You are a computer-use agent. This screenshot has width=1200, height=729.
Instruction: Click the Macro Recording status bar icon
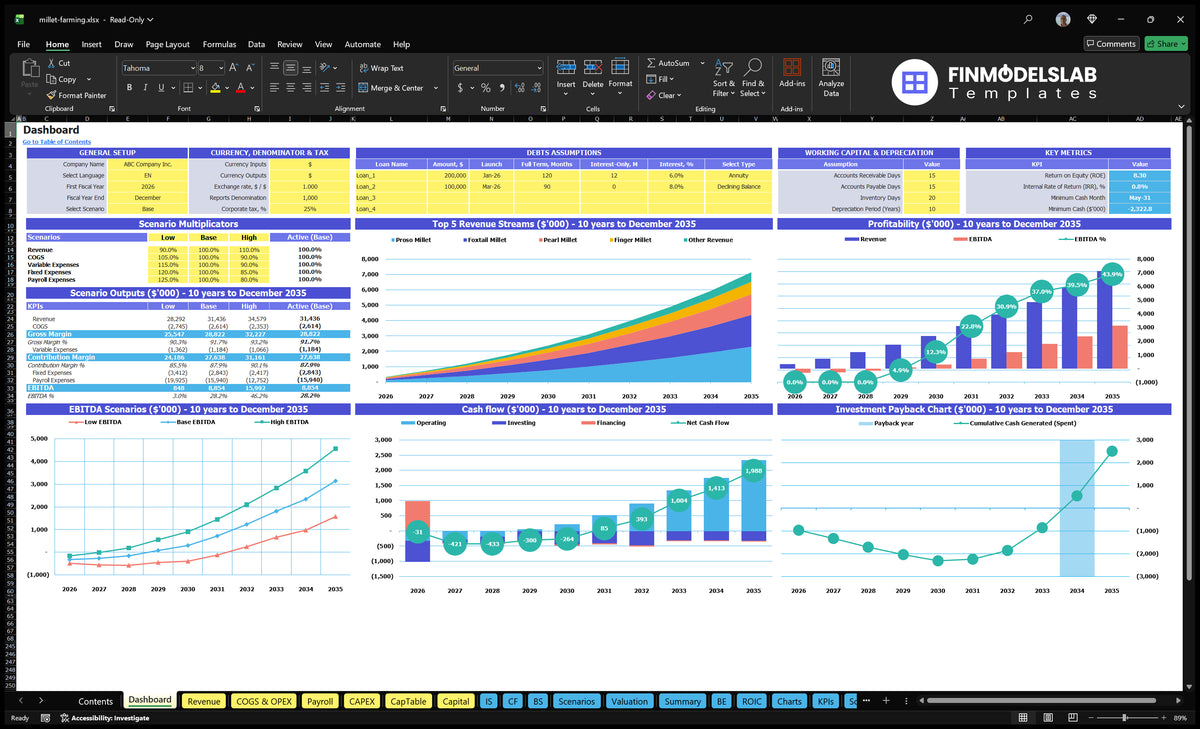[44, 718]
